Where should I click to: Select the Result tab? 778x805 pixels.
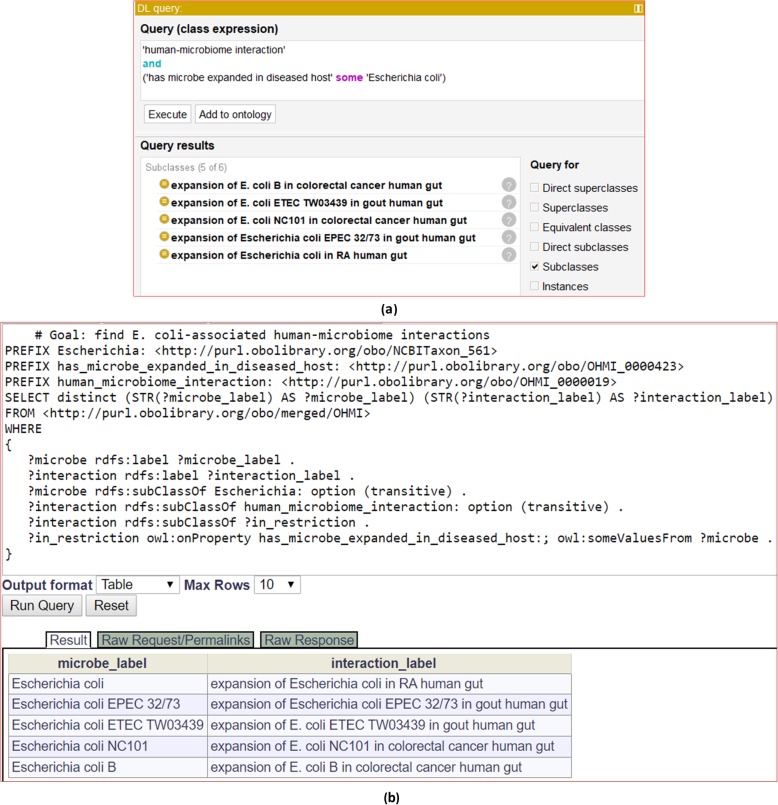[x=68, y=640]
